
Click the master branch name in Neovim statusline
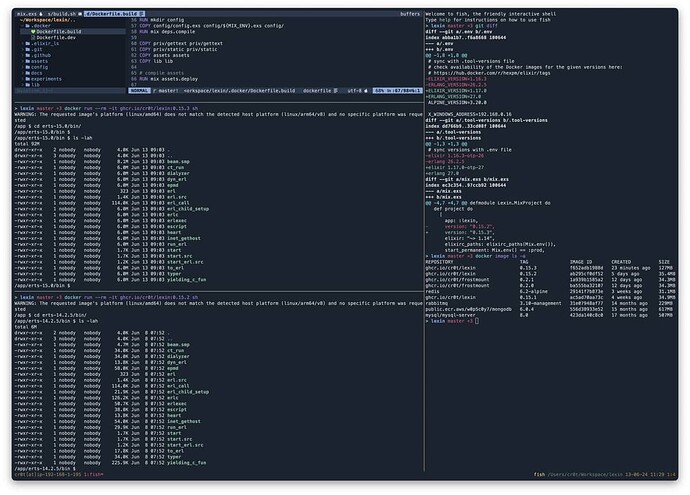(168, 91)
